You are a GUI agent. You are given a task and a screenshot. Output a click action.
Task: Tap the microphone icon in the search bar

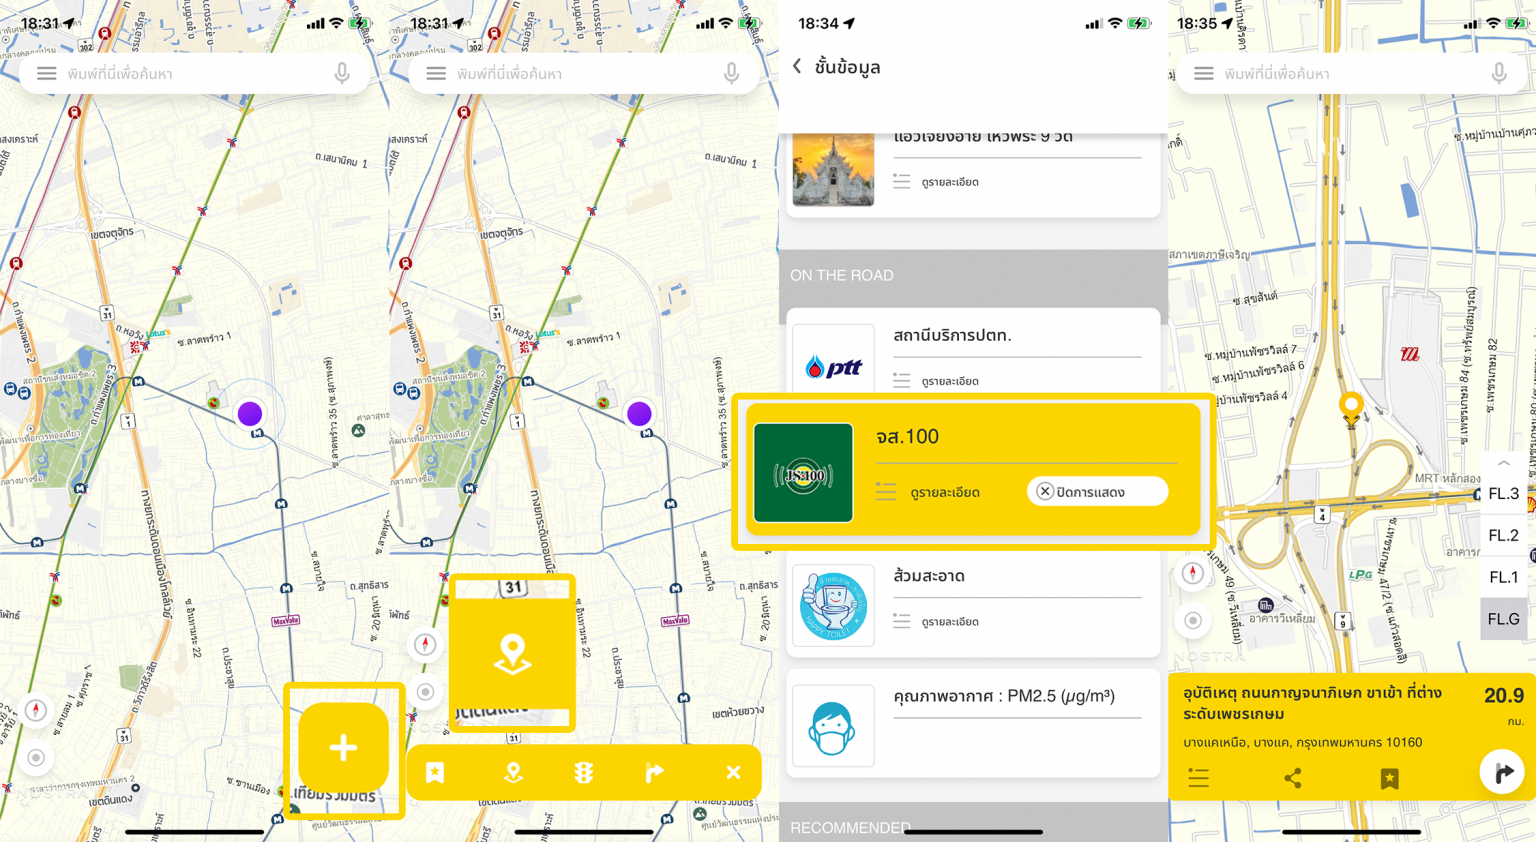coord(343,73)
